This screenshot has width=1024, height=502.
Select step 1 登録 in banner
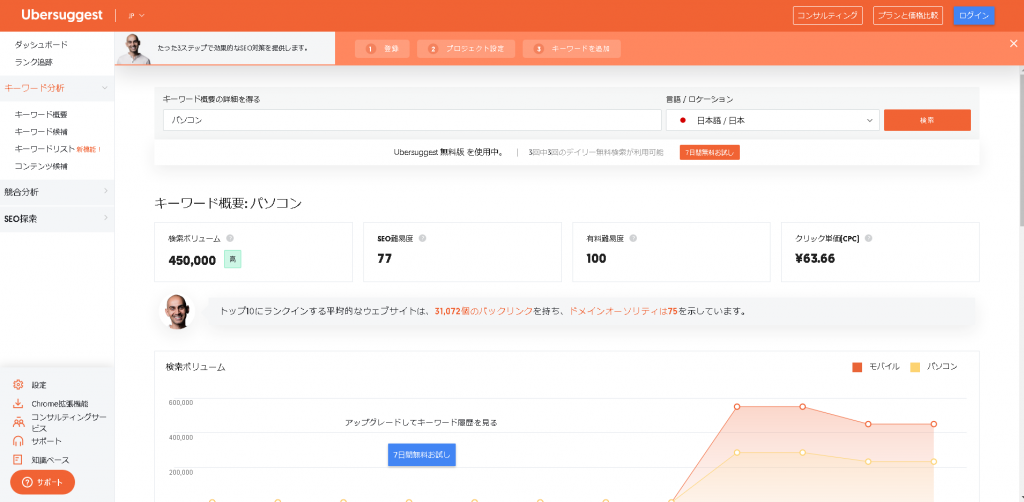(x=382, y=49)
